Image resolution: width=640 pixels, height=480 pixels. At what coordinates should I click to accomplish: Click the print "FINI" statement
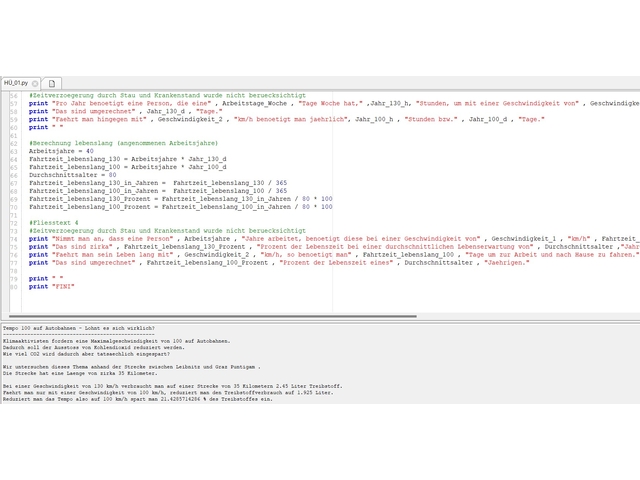(52, 287)
